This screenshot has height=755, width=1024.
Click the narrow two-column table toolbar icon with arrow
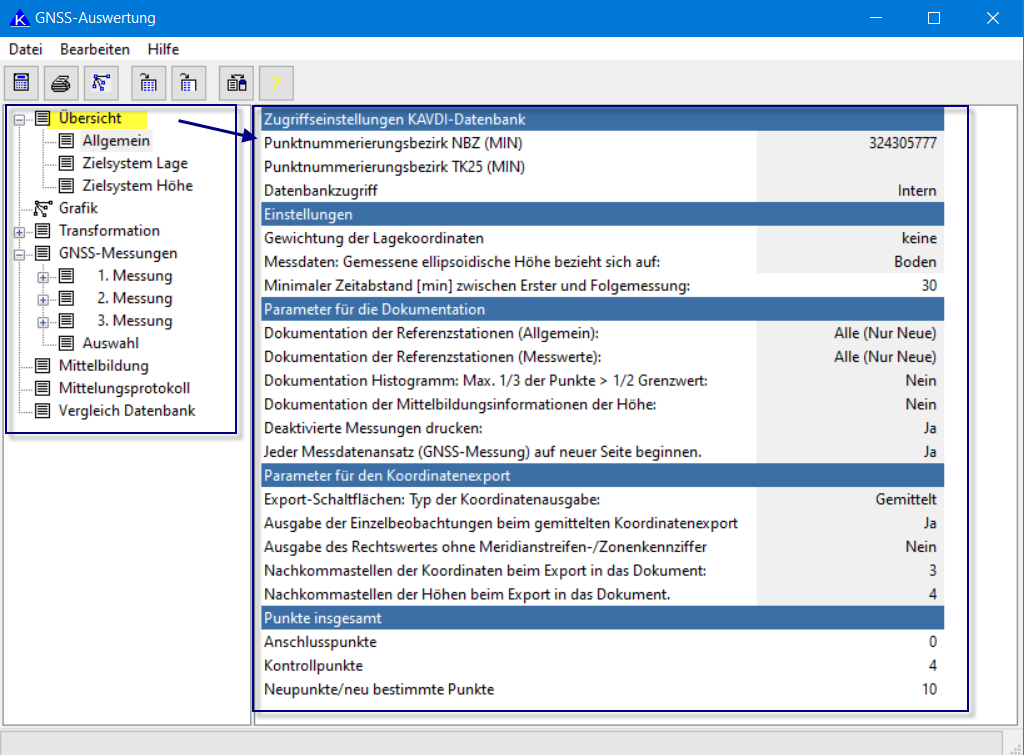189,83
